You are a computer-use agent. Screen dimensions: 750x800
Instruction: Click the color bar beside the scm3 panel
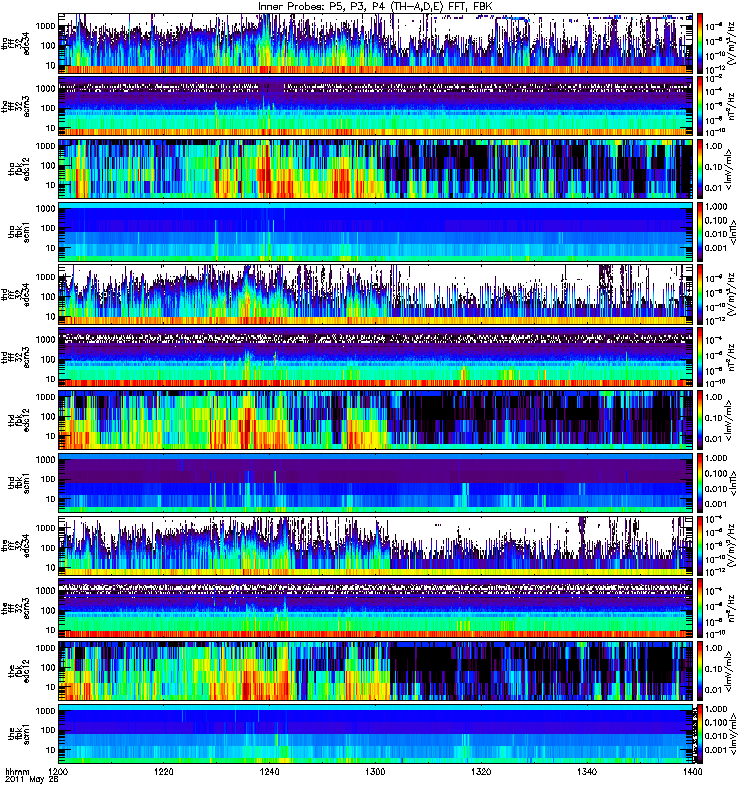pyautogui.click(x=699, y=608)
